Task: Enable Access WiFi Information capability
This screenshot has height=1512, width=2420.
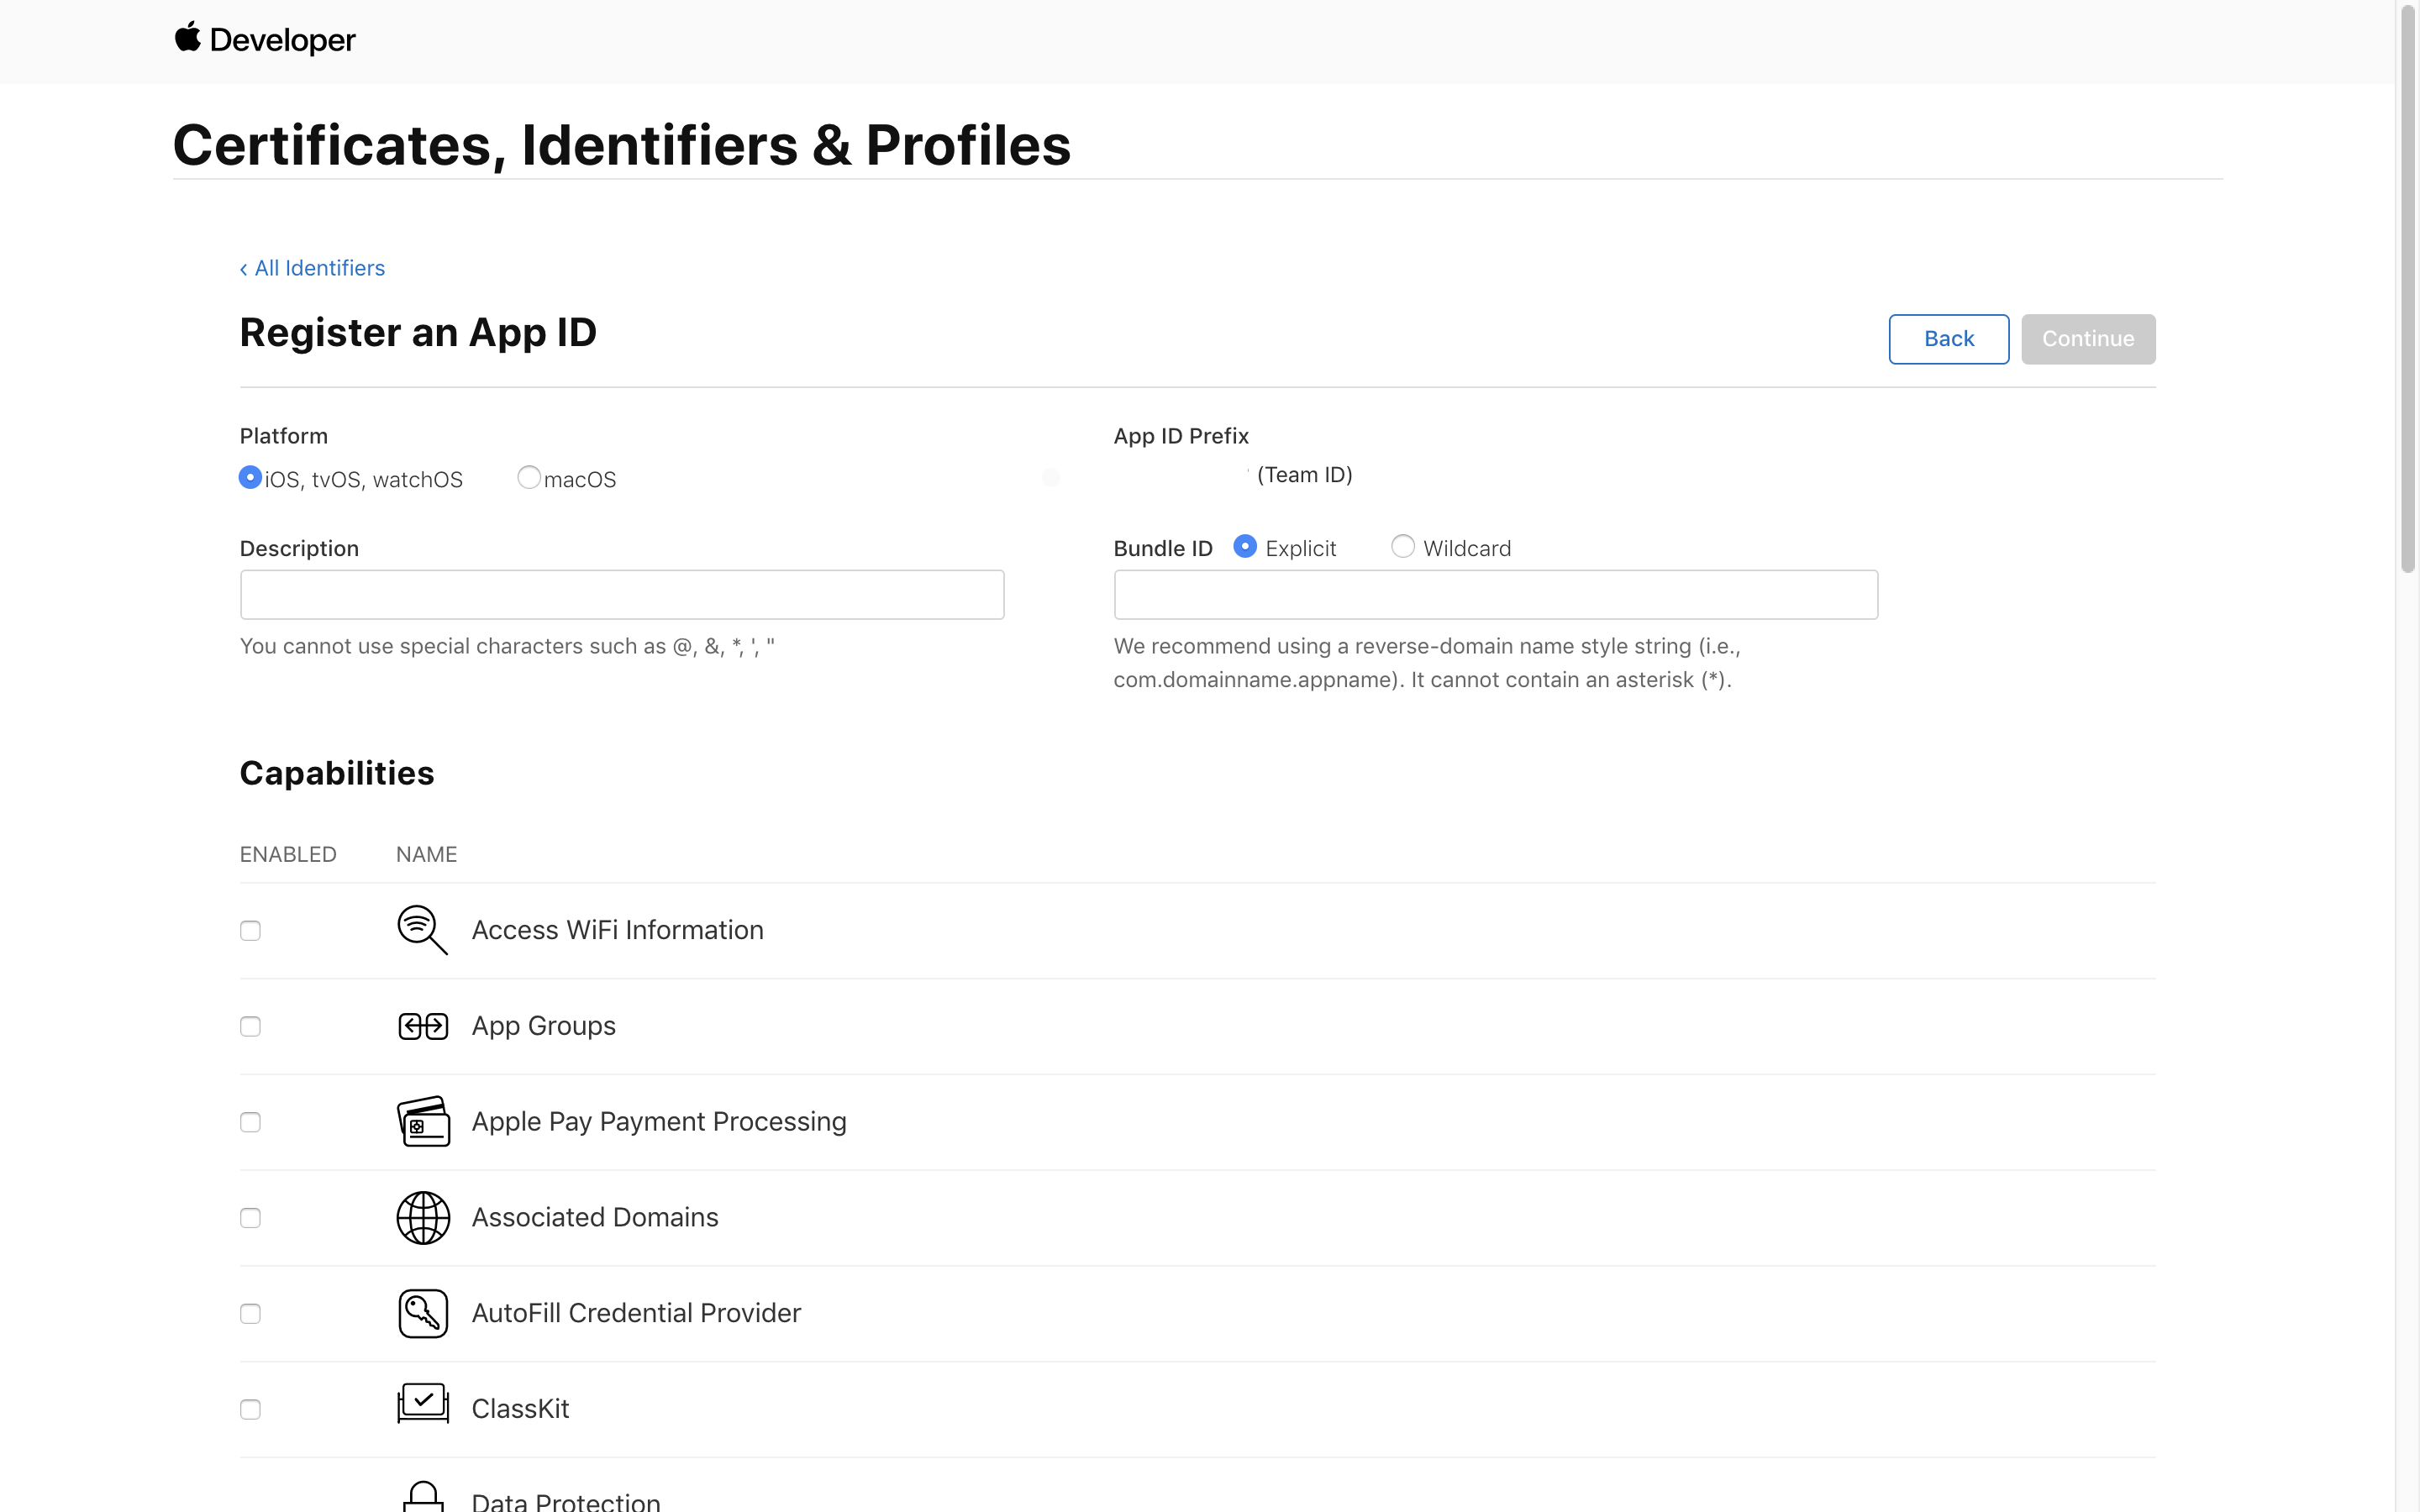Action: pos(250,931)
